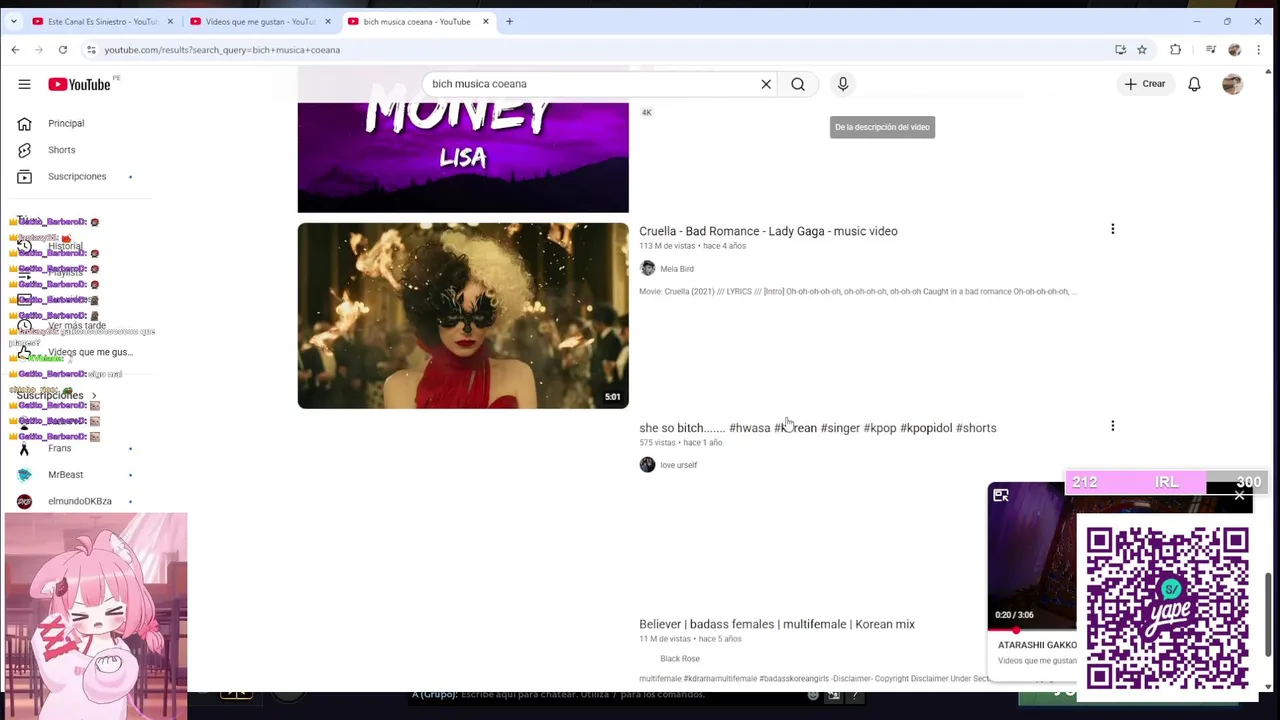Click the scrollbar down arrow
The height and width of the screenshot is (720, 1280).
pyautogui.click(x=1269, y=686)
